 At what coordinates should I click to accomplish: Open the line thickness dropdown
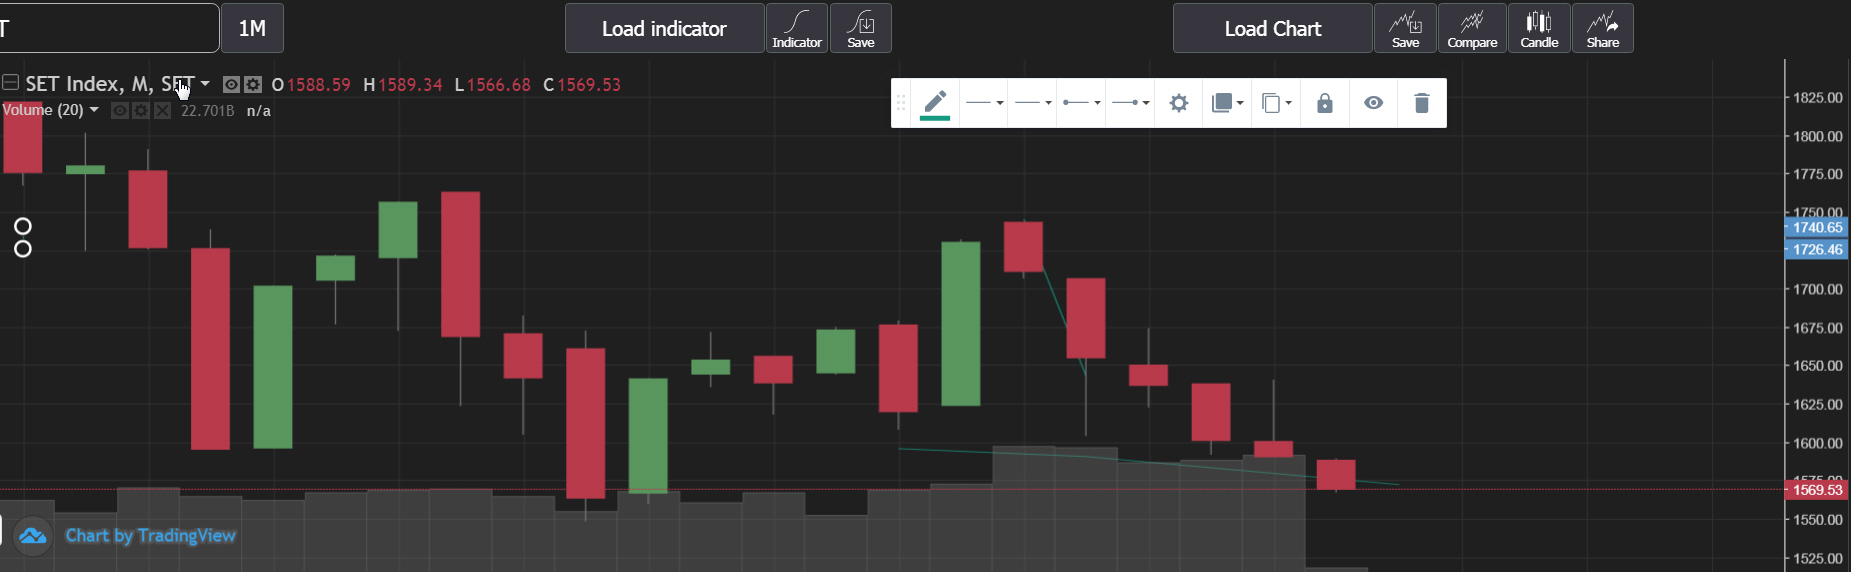[x=984, y=103]
